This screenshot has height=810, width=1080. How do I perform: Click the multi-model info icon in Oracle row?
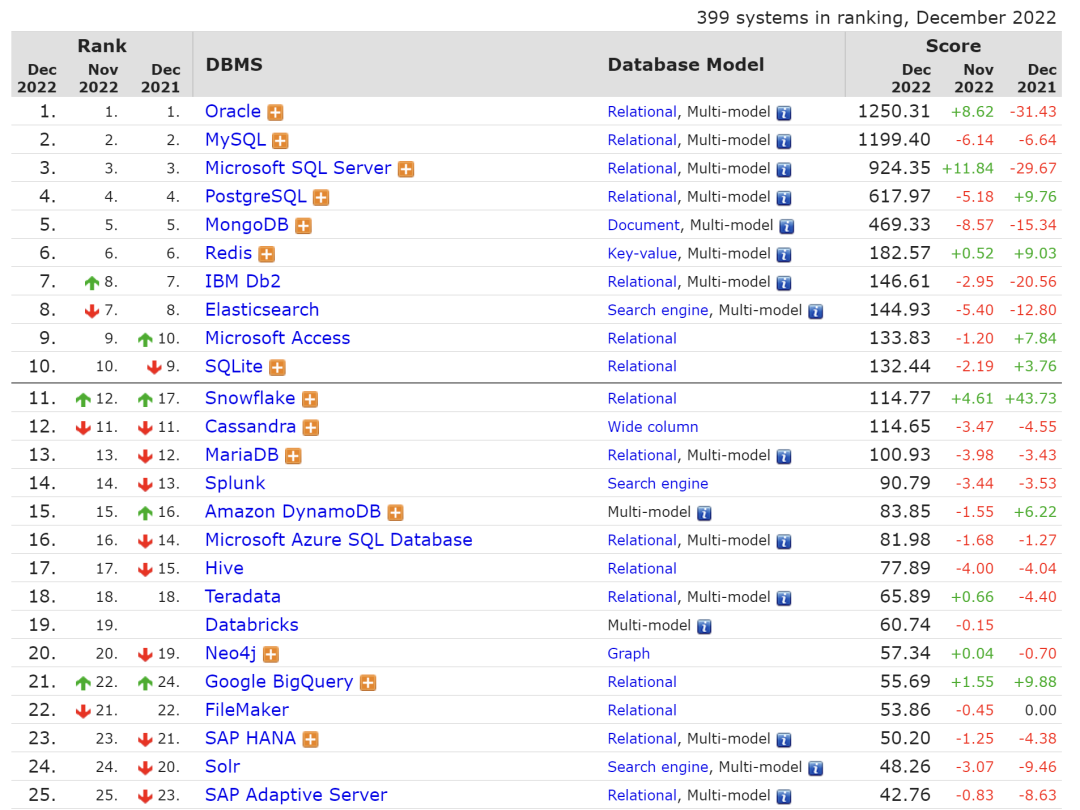click(784, 113)
